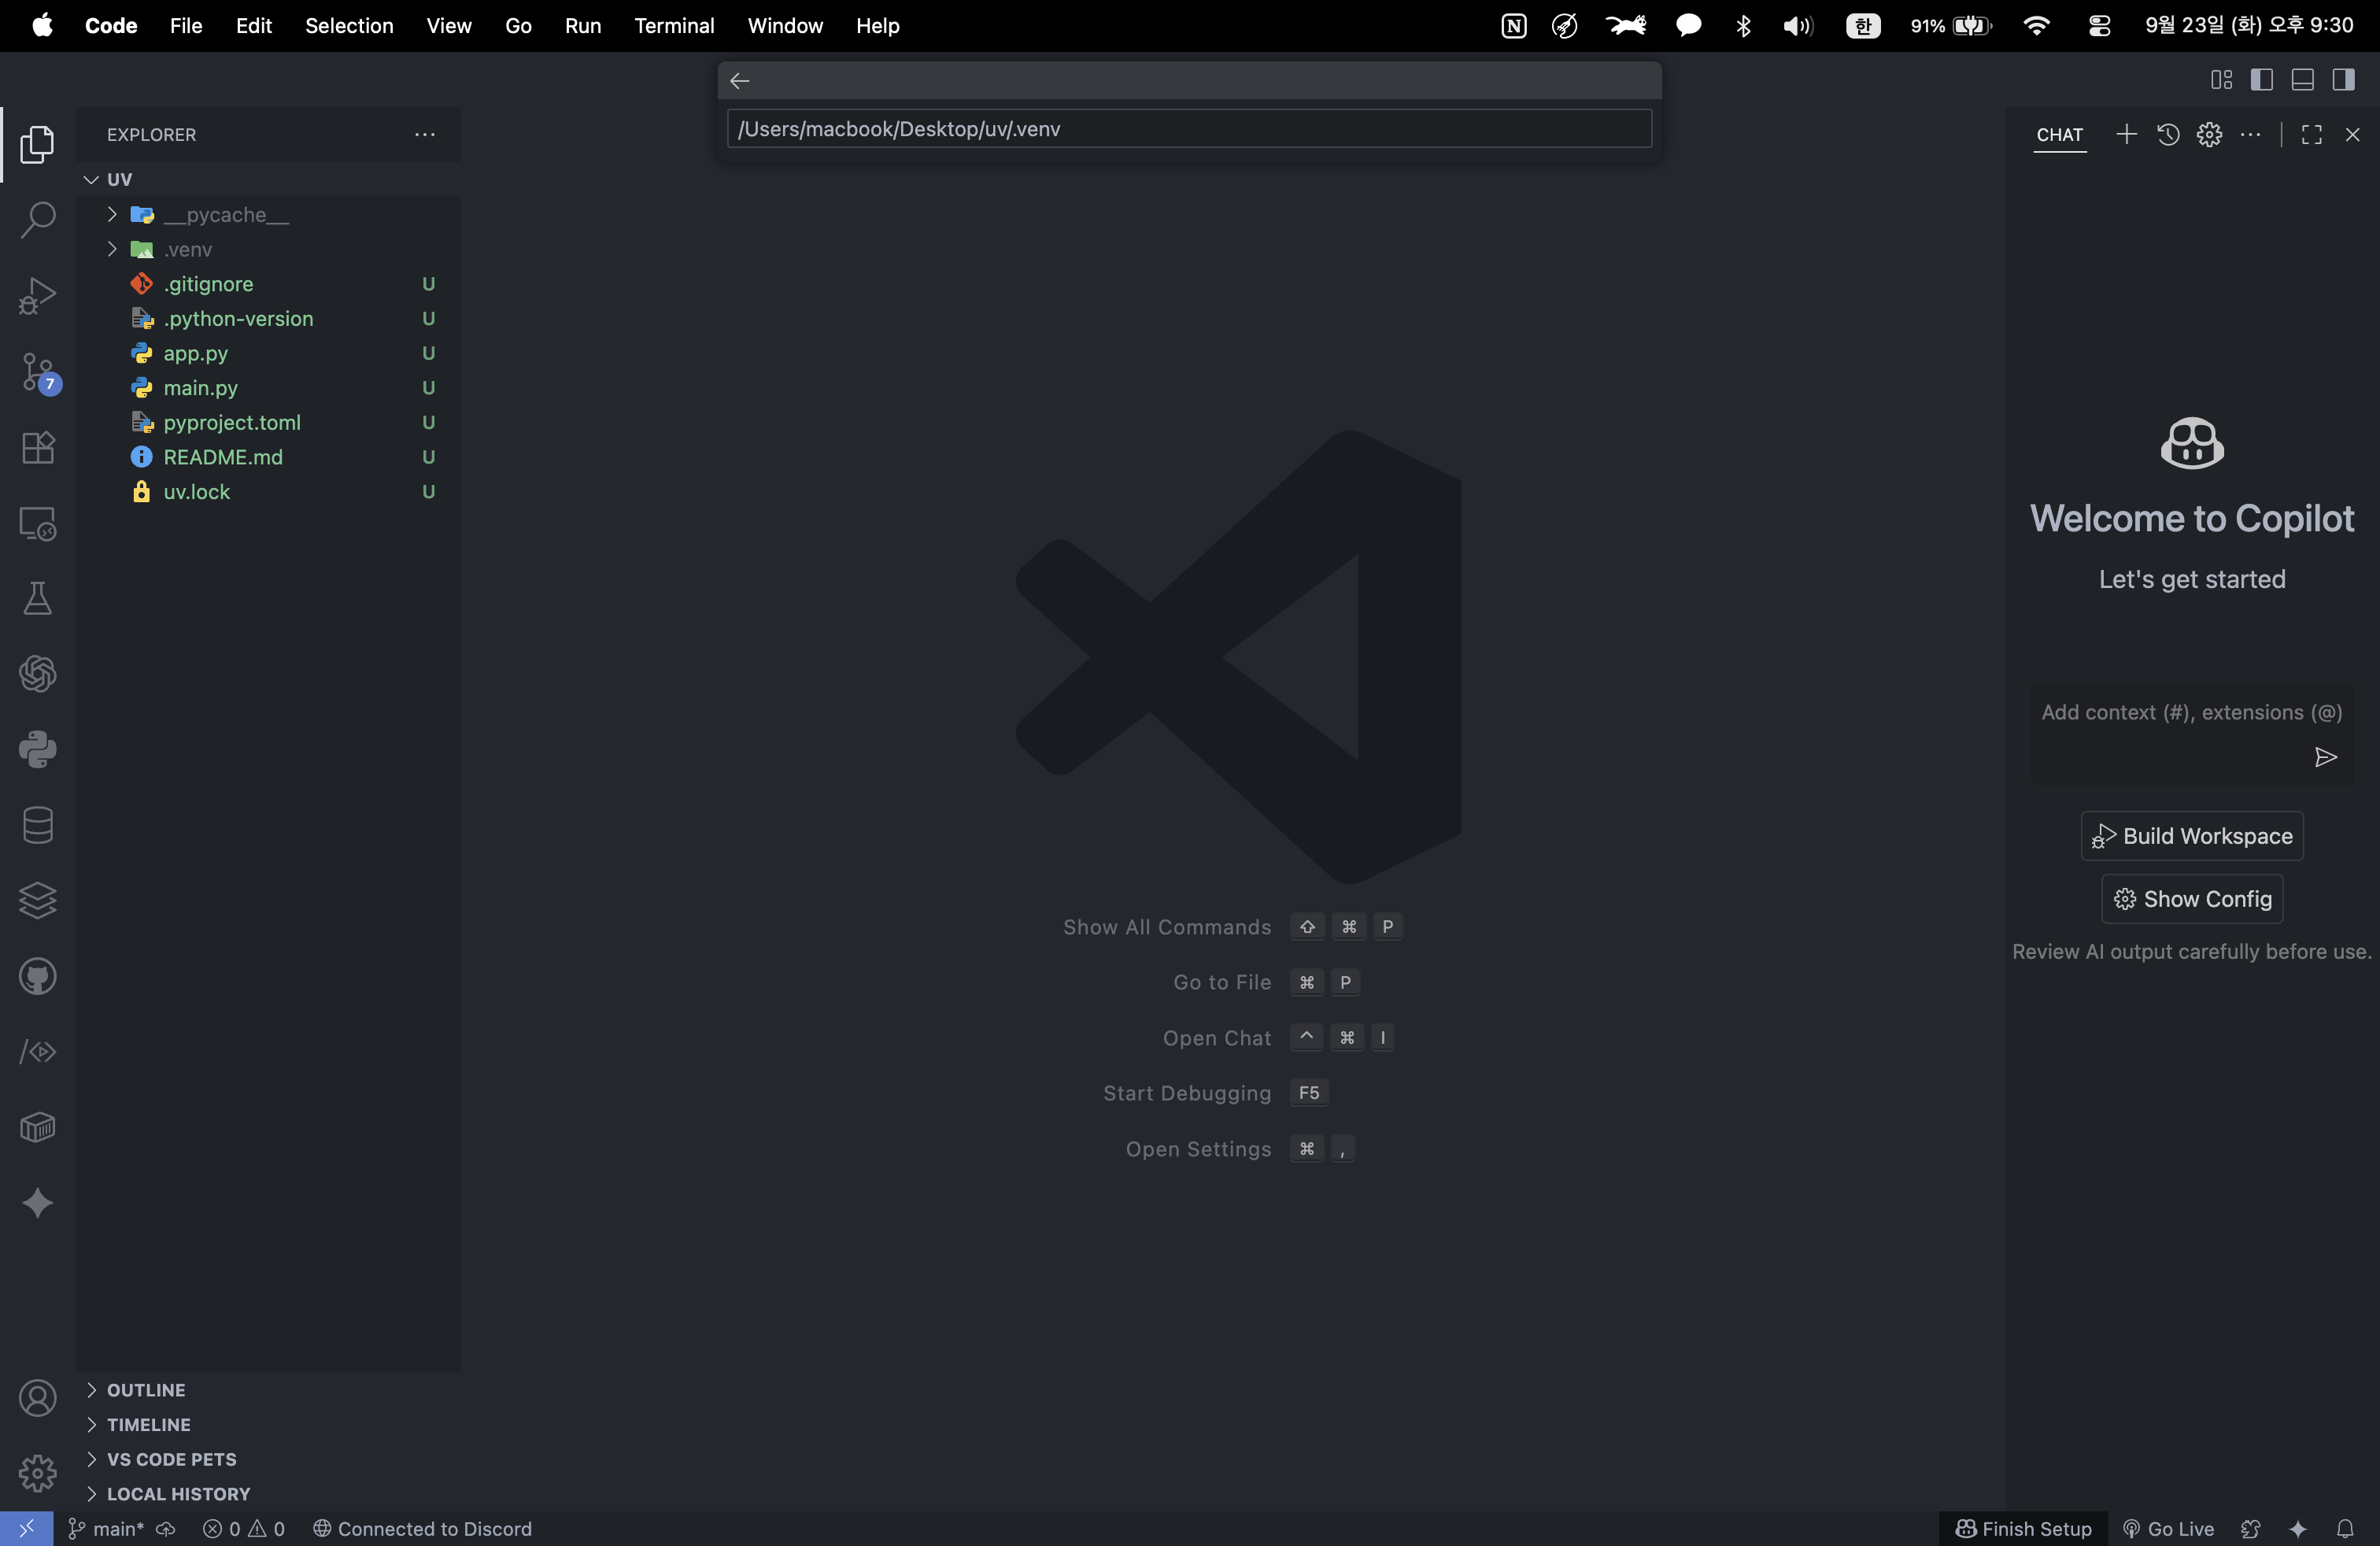Image resolution: width=2380 pixels, height=1546 pixels.
Task: Toggle the bottom panel visibility
Action: coord(2302,80)
